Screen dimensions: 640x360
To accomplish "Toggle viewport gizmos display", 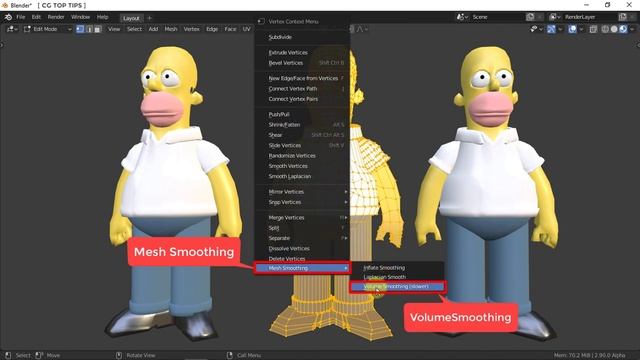I will [551, 29].
